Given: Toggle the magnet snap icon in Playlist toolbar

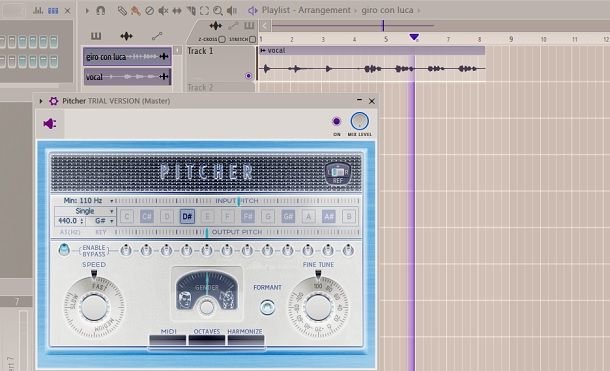Looking at the screenshot, I should tap(100, 10).
